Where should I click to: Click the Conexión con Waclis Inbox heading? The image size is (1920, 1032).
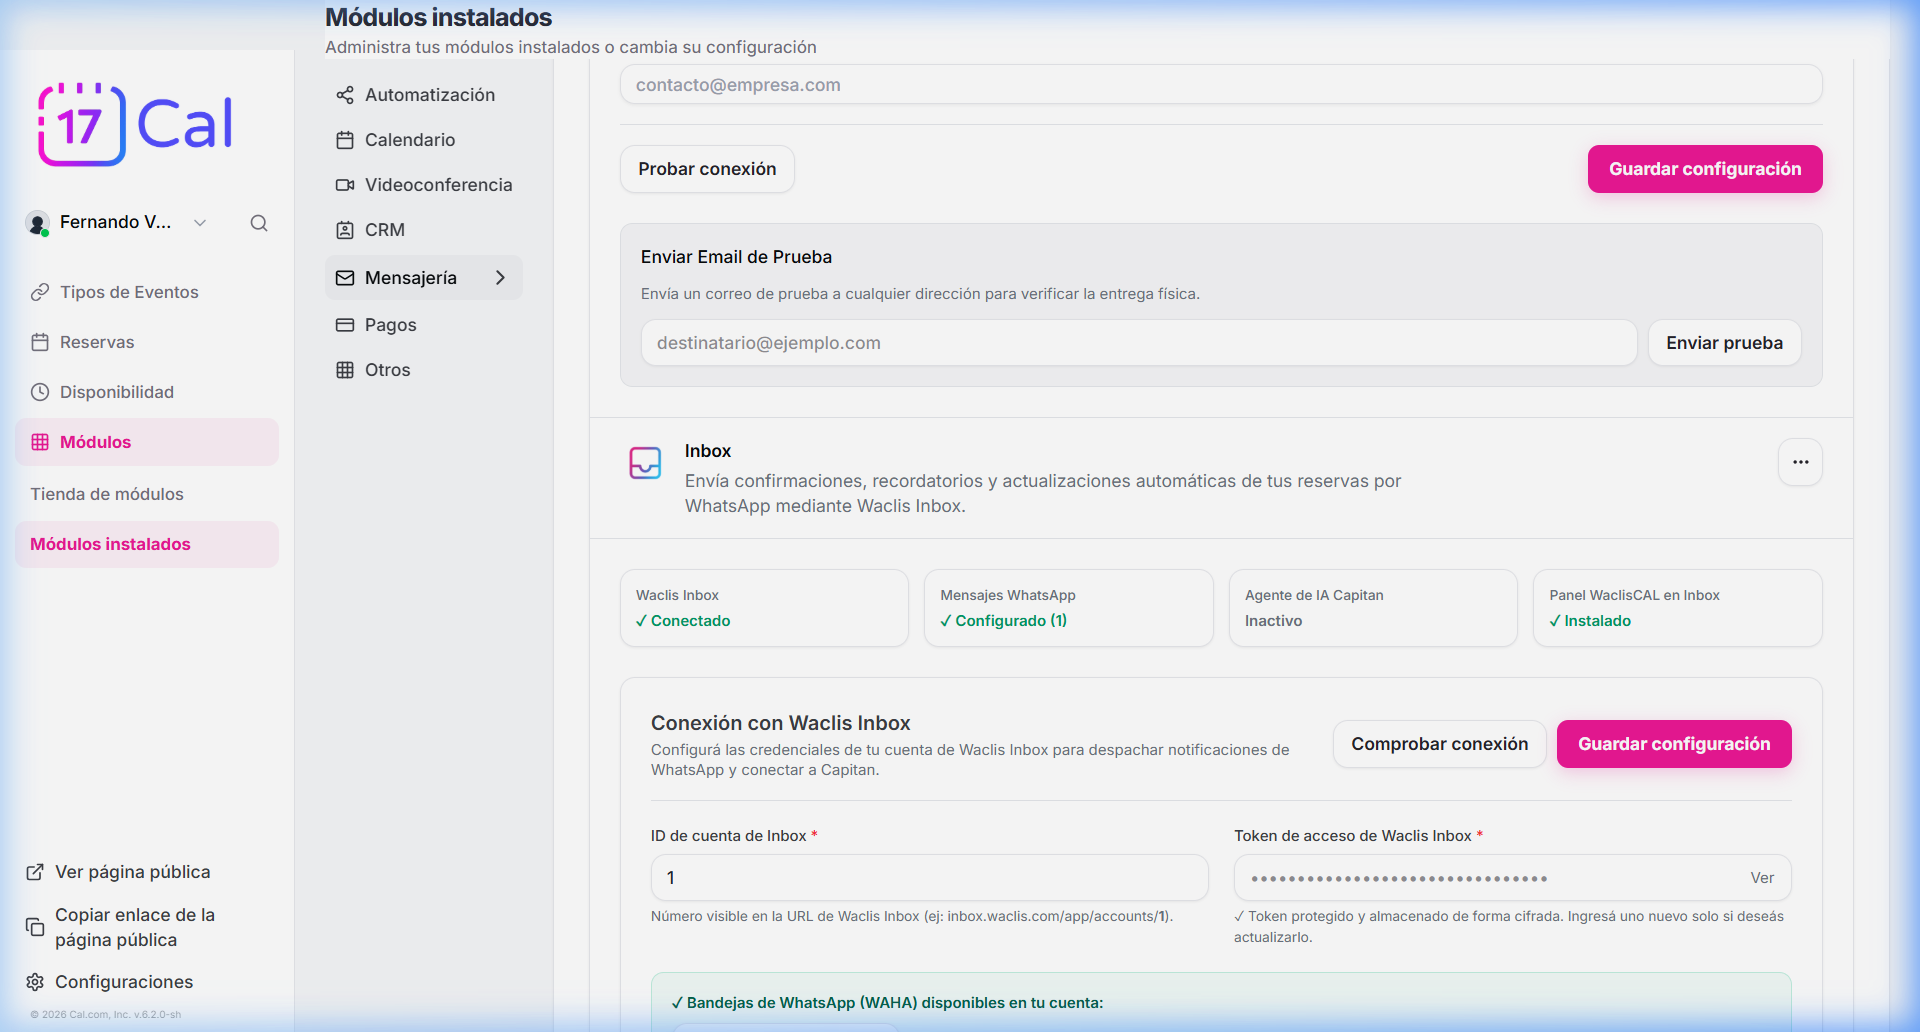click(780, 723)
